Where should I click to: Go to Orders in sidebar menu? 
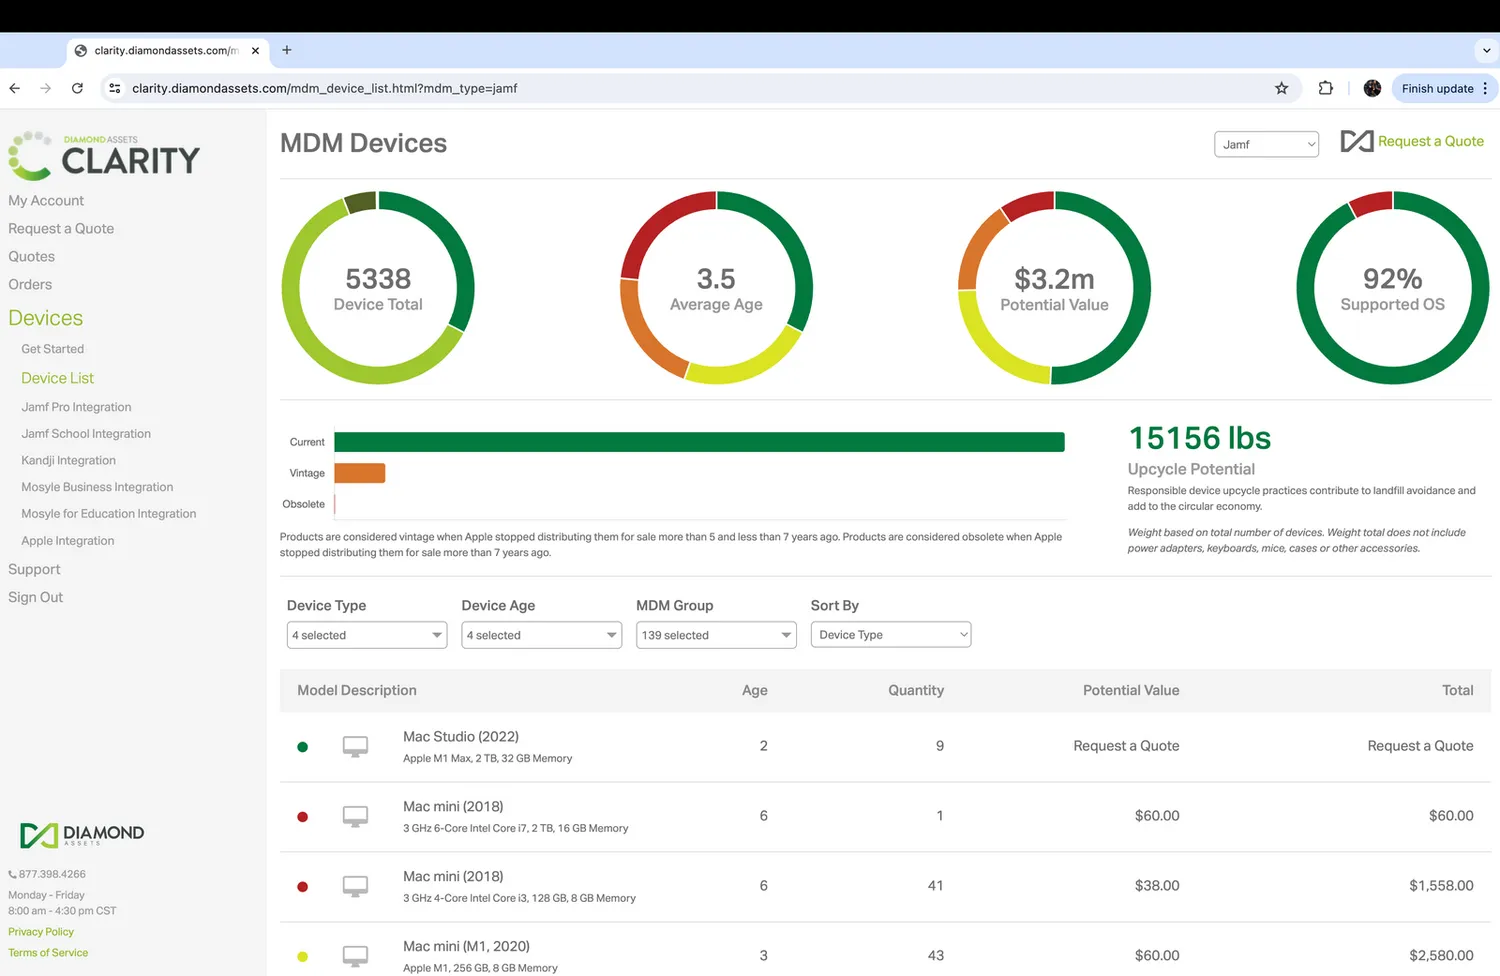coord(30,285)
